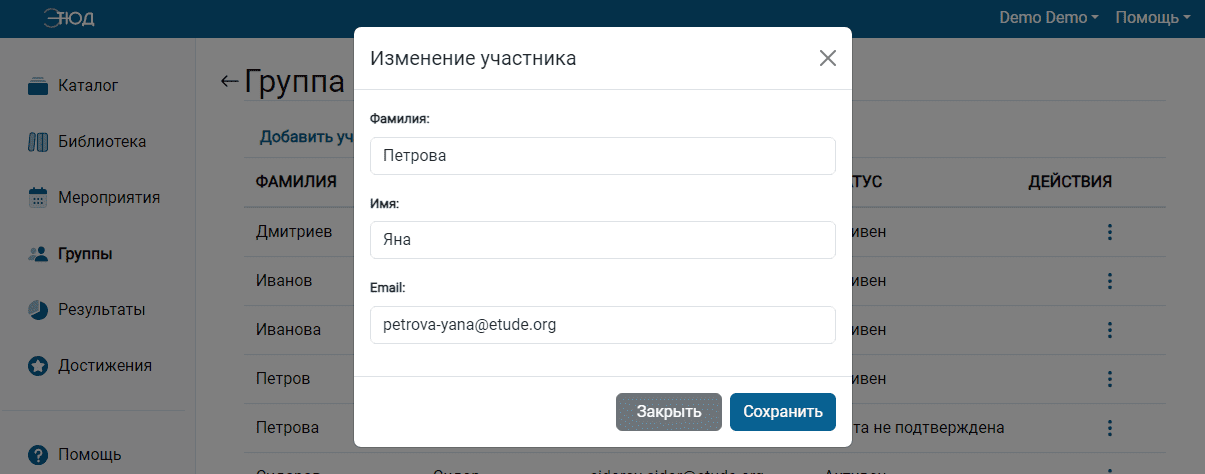Screen dimensions: 1205x474
Task: Open Результаты in the sidebar
Action: tap(102, 310)
